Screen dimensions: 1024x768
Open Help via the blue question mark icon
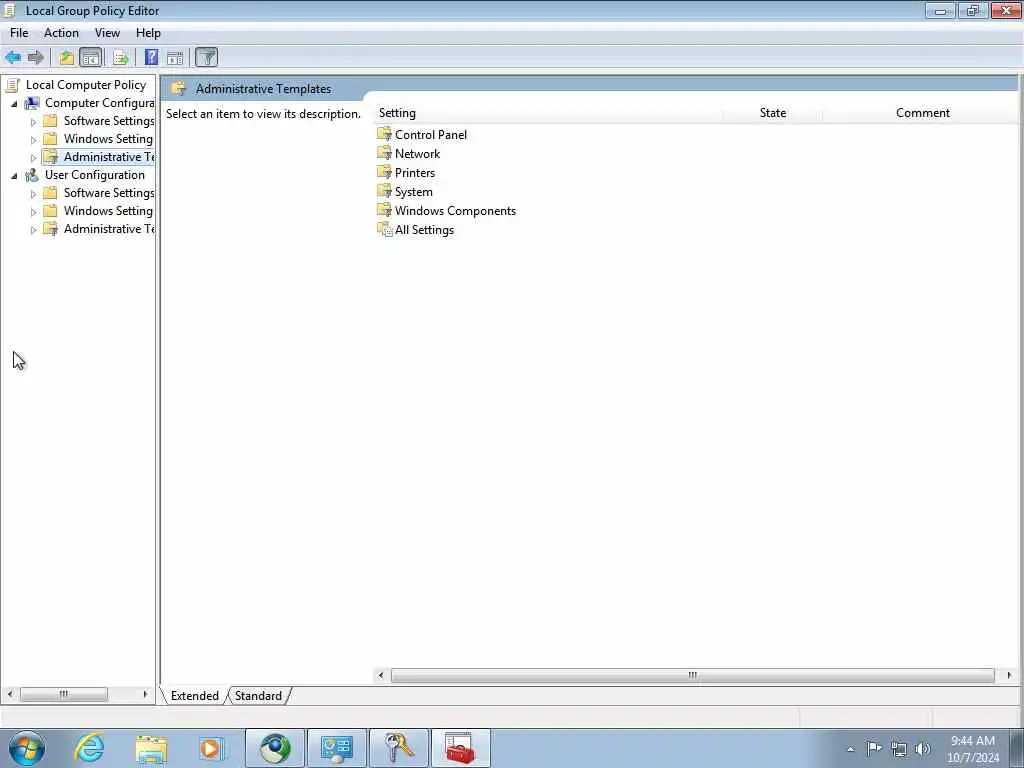click(x=152, y=57)
